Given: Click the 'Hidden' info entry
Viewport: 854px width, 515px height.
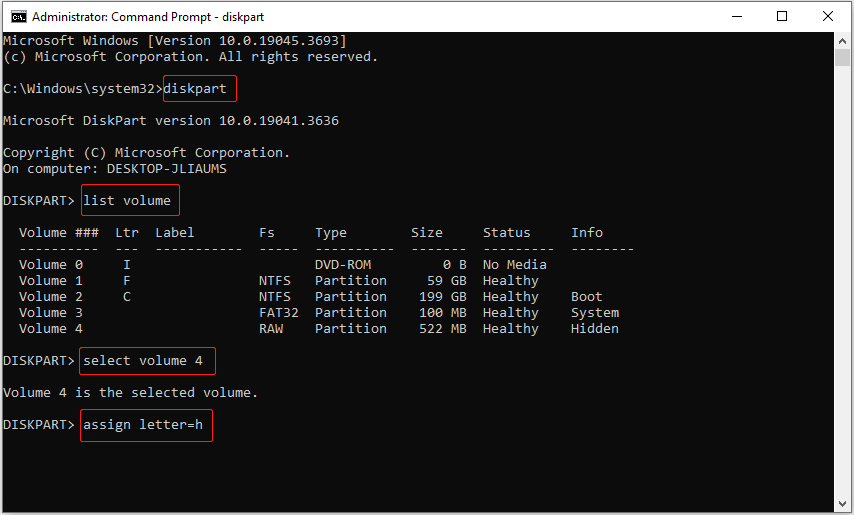Looking at the screenshot, I should tap(595, 329).
